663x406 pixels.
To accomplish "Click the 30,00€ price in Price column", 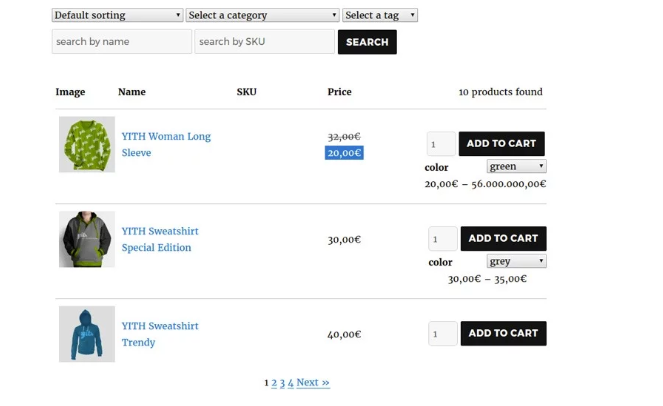I will tap(344, 239).
